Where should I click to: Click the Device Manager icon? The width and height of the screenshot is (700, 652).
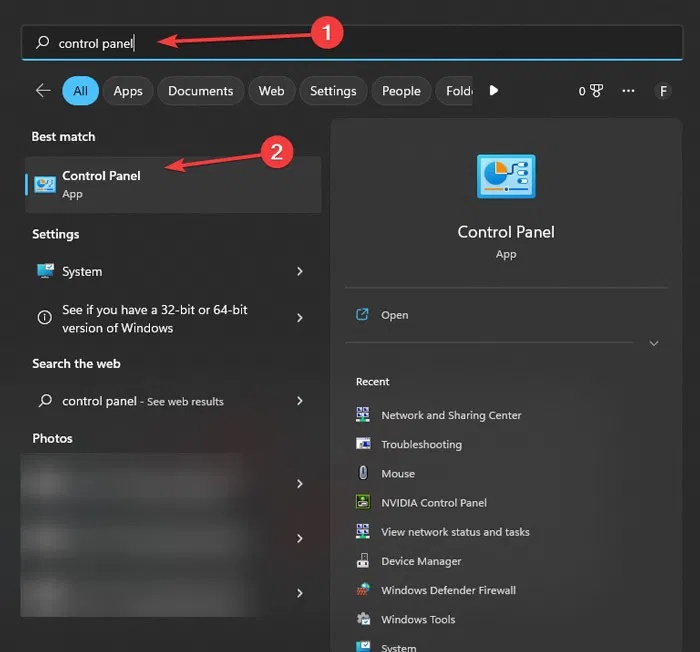click(x=363, y=560)
